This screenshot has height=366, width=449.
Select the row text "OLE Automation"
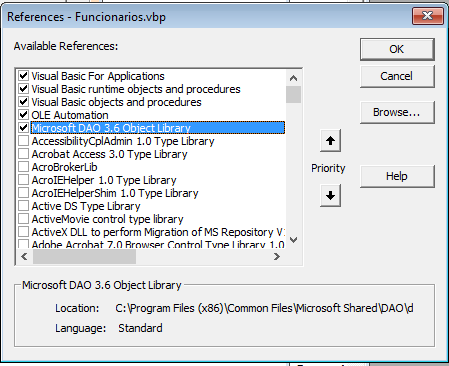pyautogui.click(x=70, y=115)
